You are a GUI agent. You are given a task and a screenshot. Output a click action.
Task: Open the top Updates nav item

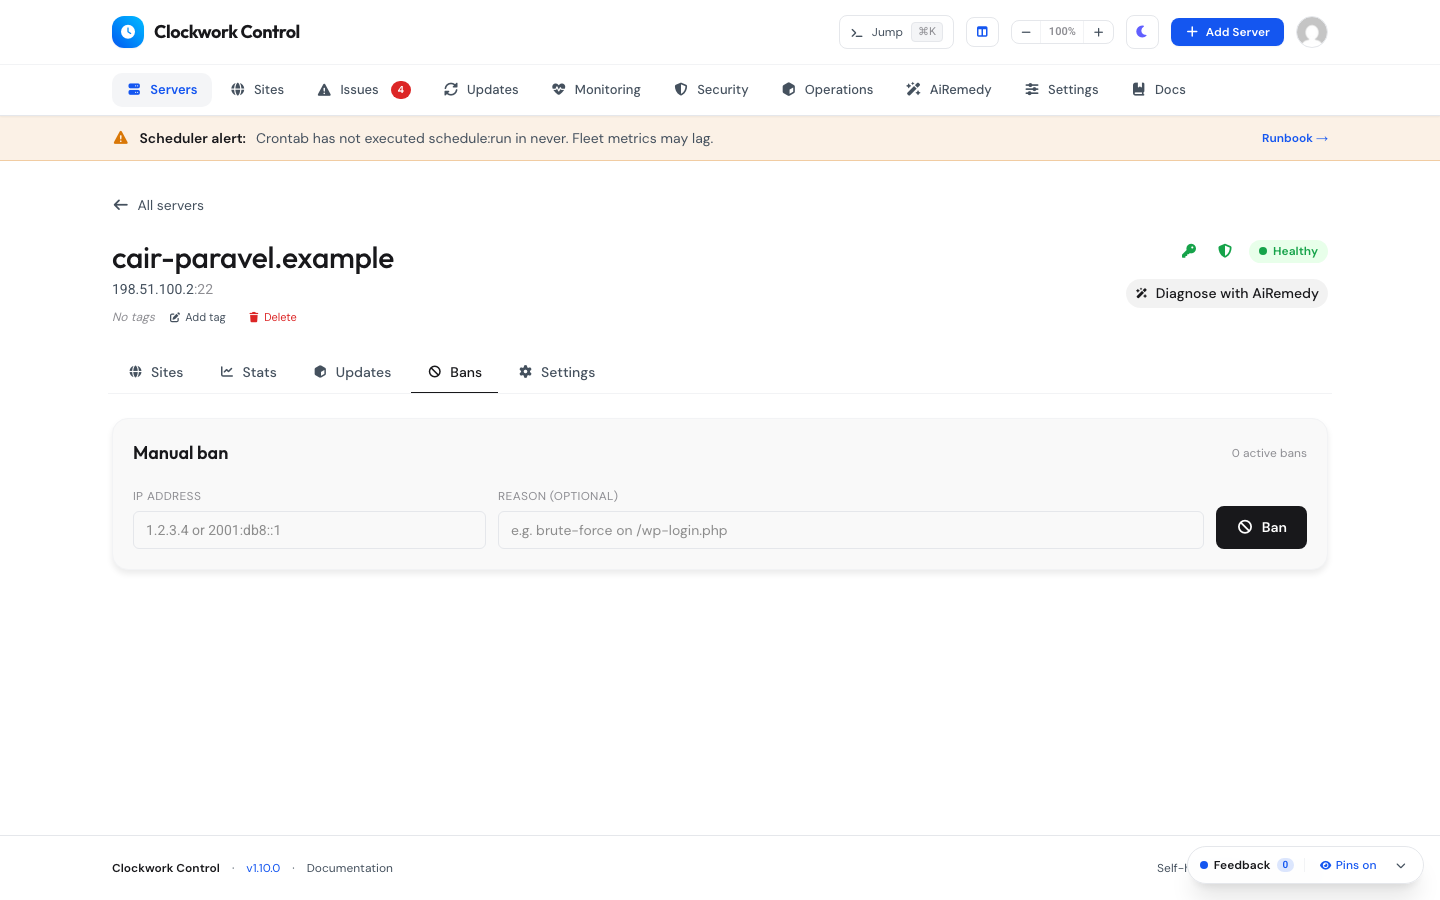481,90
